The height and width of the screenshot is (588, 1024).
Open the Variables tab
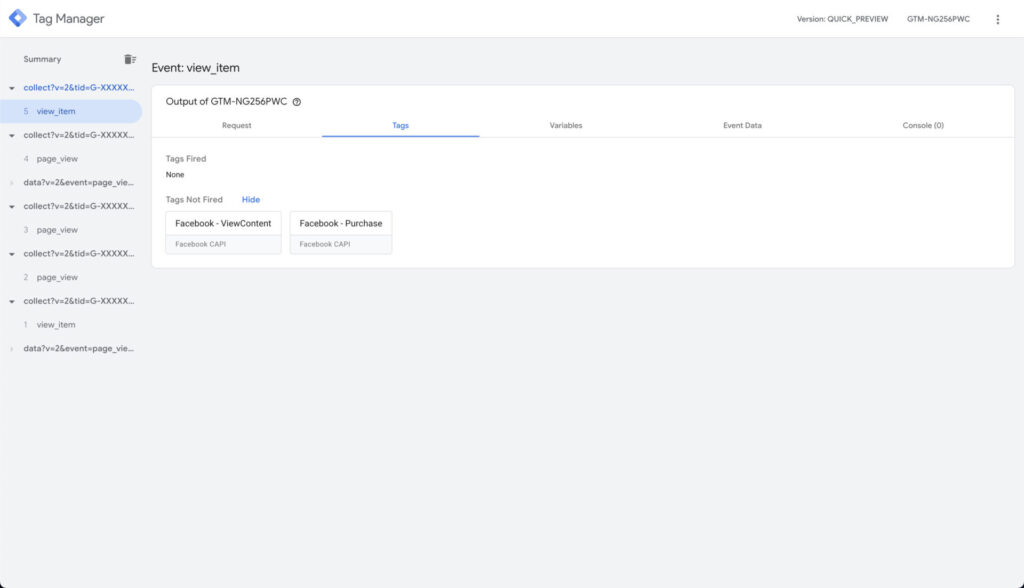pyautogui.click(x=565, y=126)
